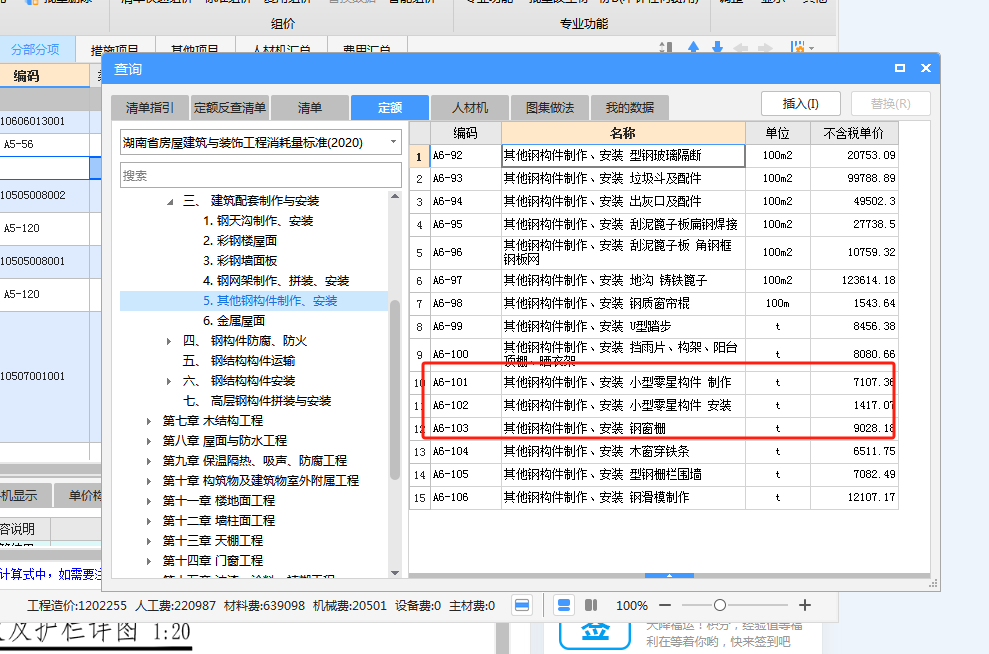
Task: Select 4. 钢网架制作、拼装、安装
Action: [x=276, y=281]
